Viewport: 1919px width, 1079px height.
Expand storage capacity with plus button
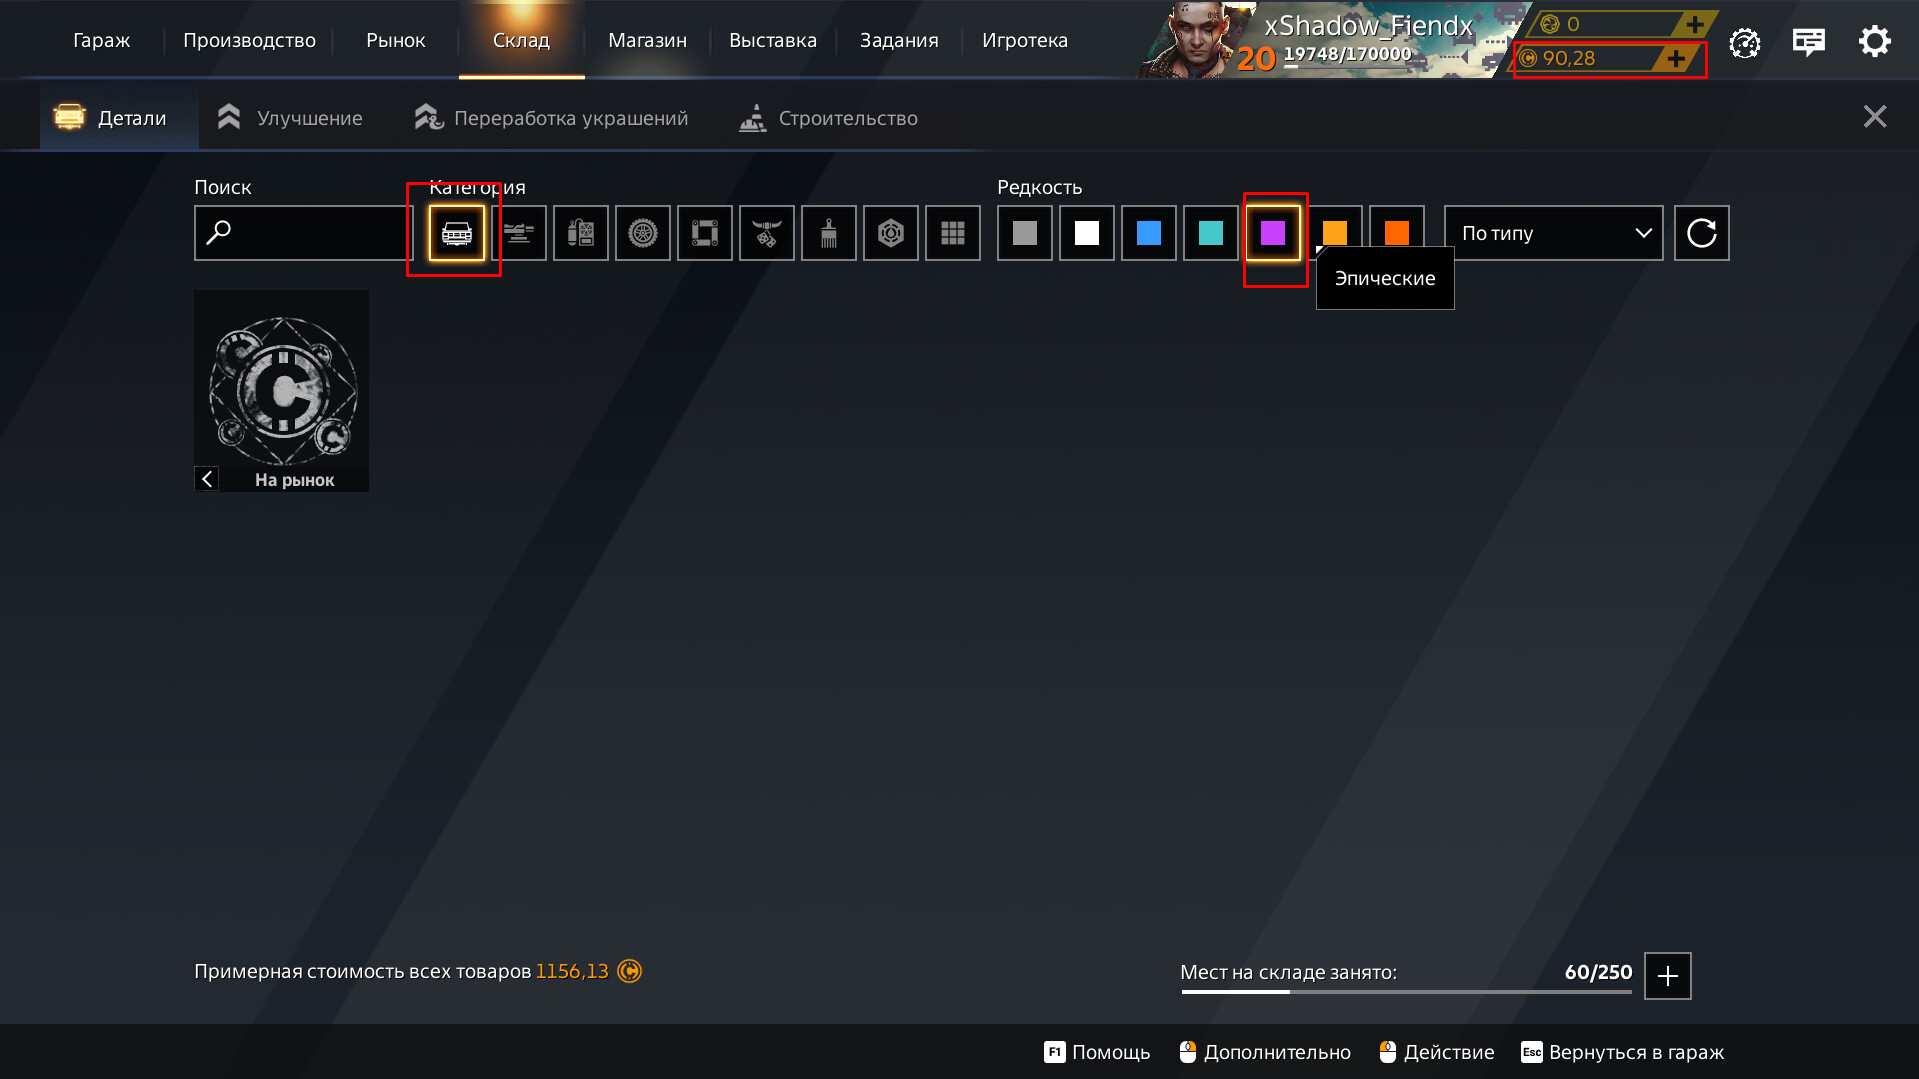pyautogui.click(x=1668, y=976)
